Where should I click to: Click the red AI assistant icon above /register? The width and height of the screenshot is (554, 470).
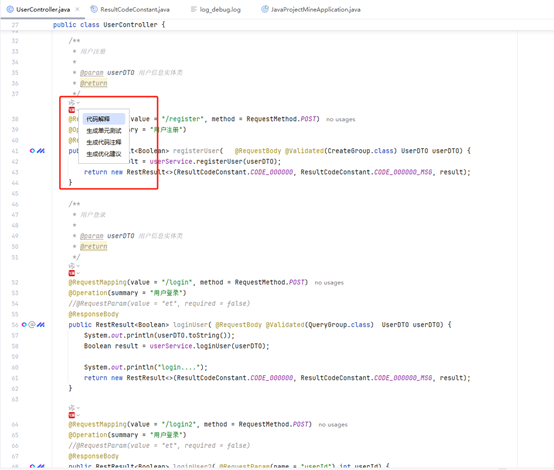pyautogui.click(x=72, y=110)
